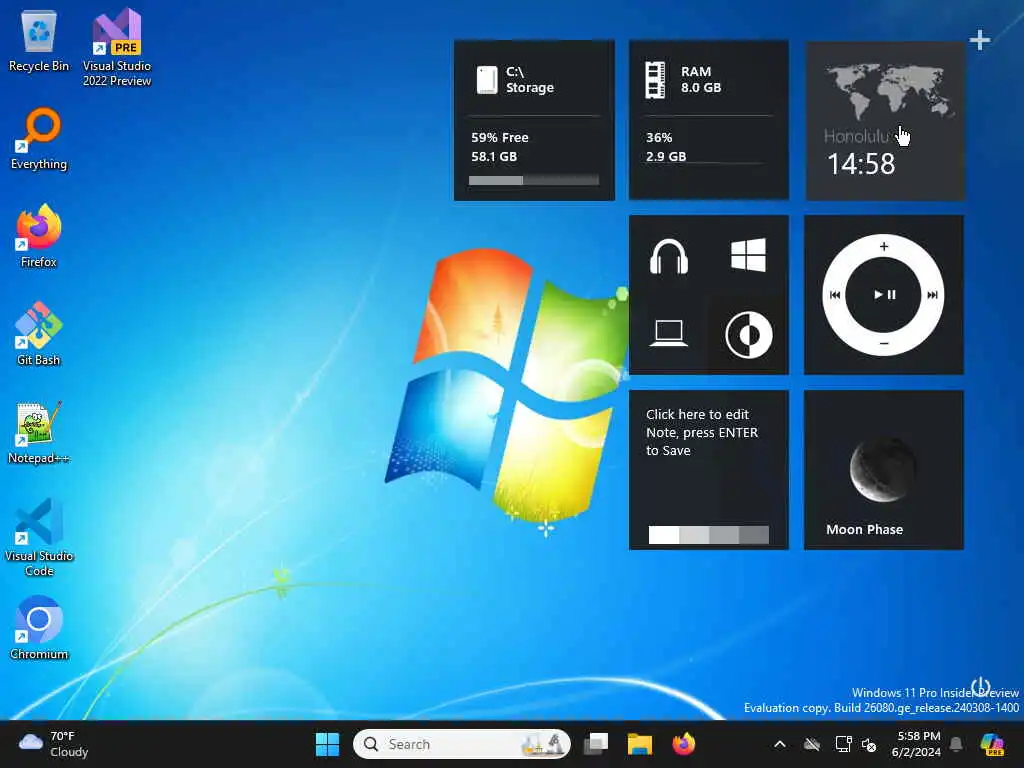
Task: Open the notifications bell icon
Action: point(955,744)
